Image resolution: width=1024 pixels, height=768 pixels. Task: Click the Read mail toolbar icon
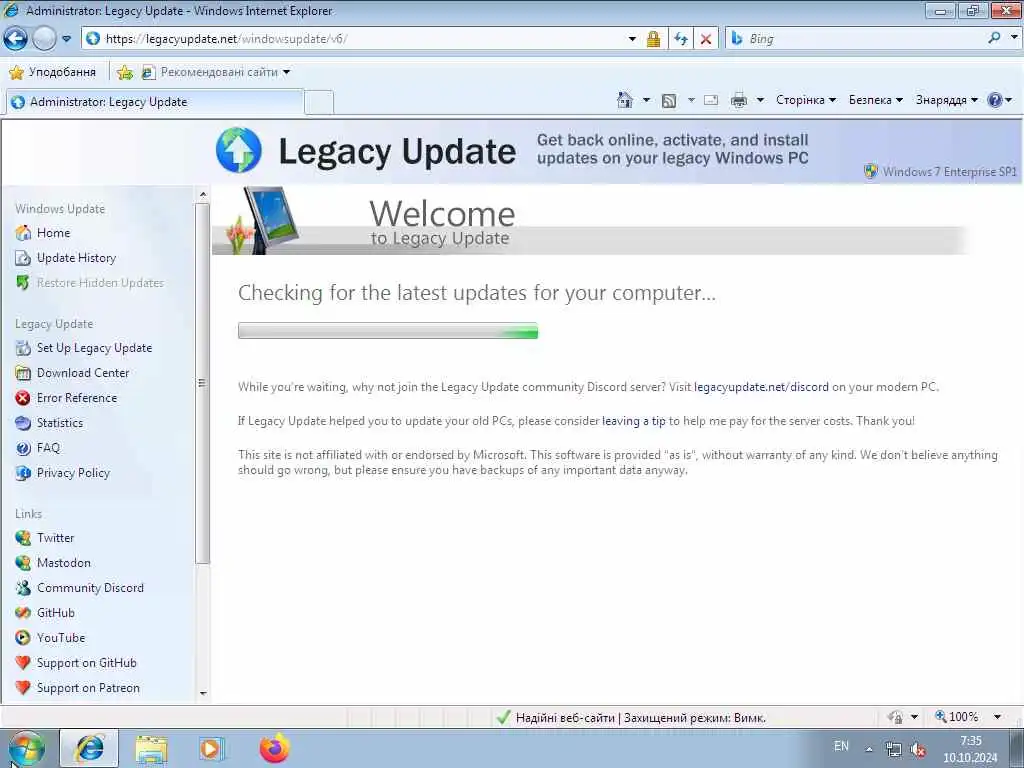711,101
